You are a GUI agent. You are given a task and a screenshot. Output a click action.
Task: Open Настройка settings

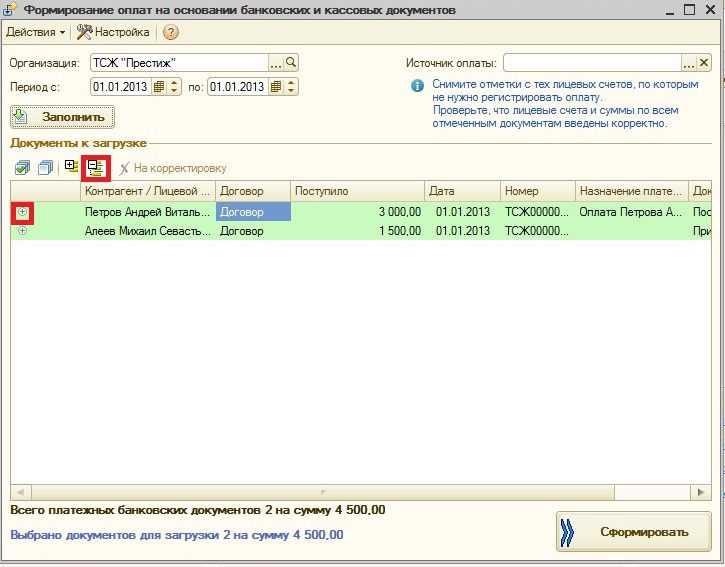(113, 32)
